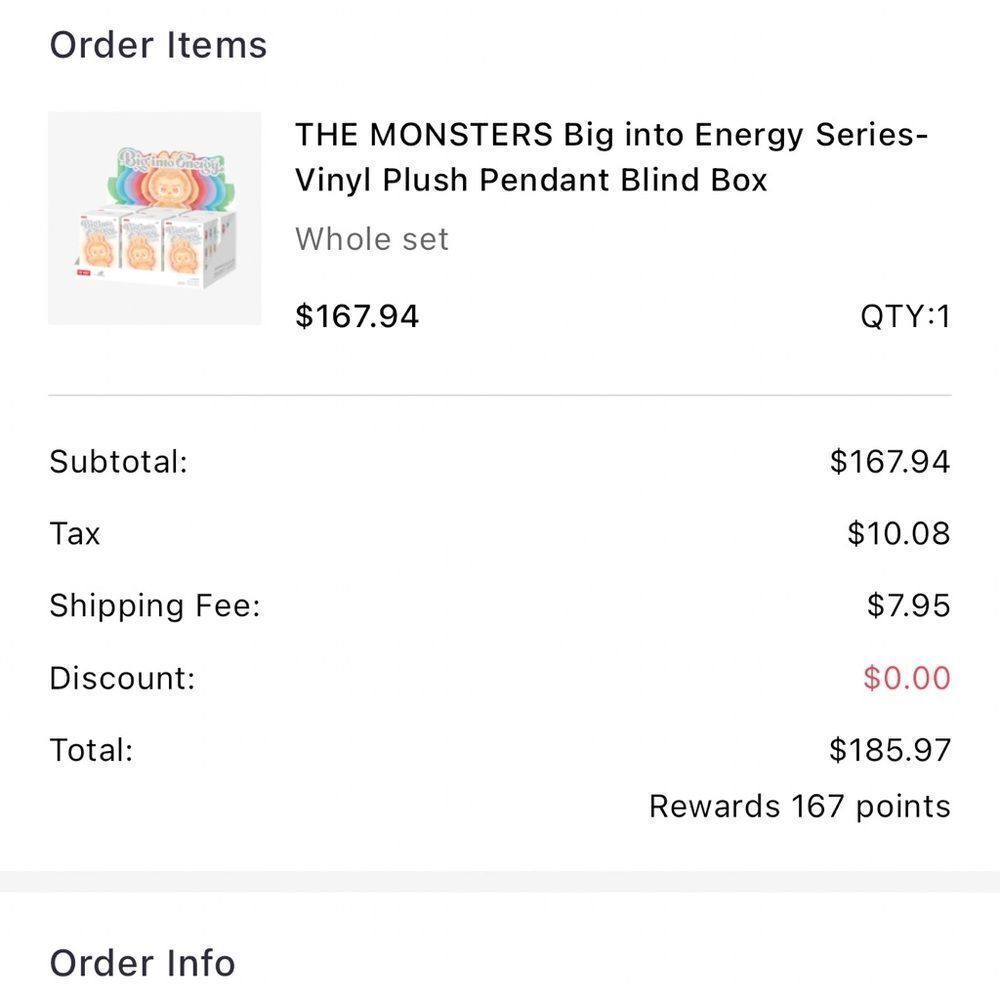Select the Subtotal label
Viewport: 1000px width, 1000px height.
tap(119, 461)
